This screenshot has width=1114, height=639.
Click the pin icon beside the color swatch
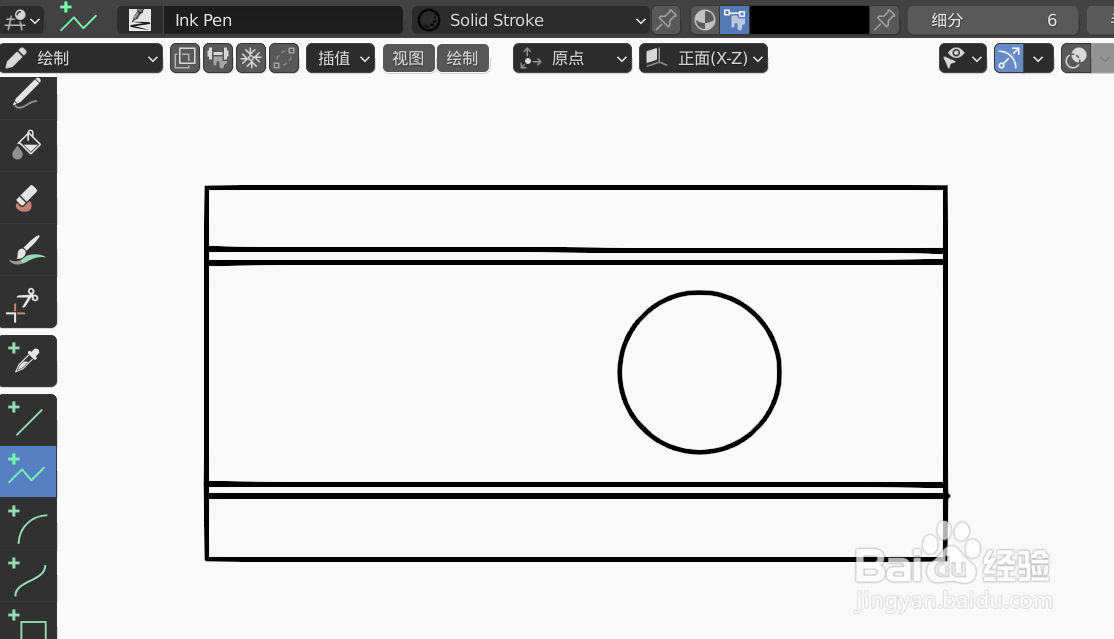[x=885, y=20]
